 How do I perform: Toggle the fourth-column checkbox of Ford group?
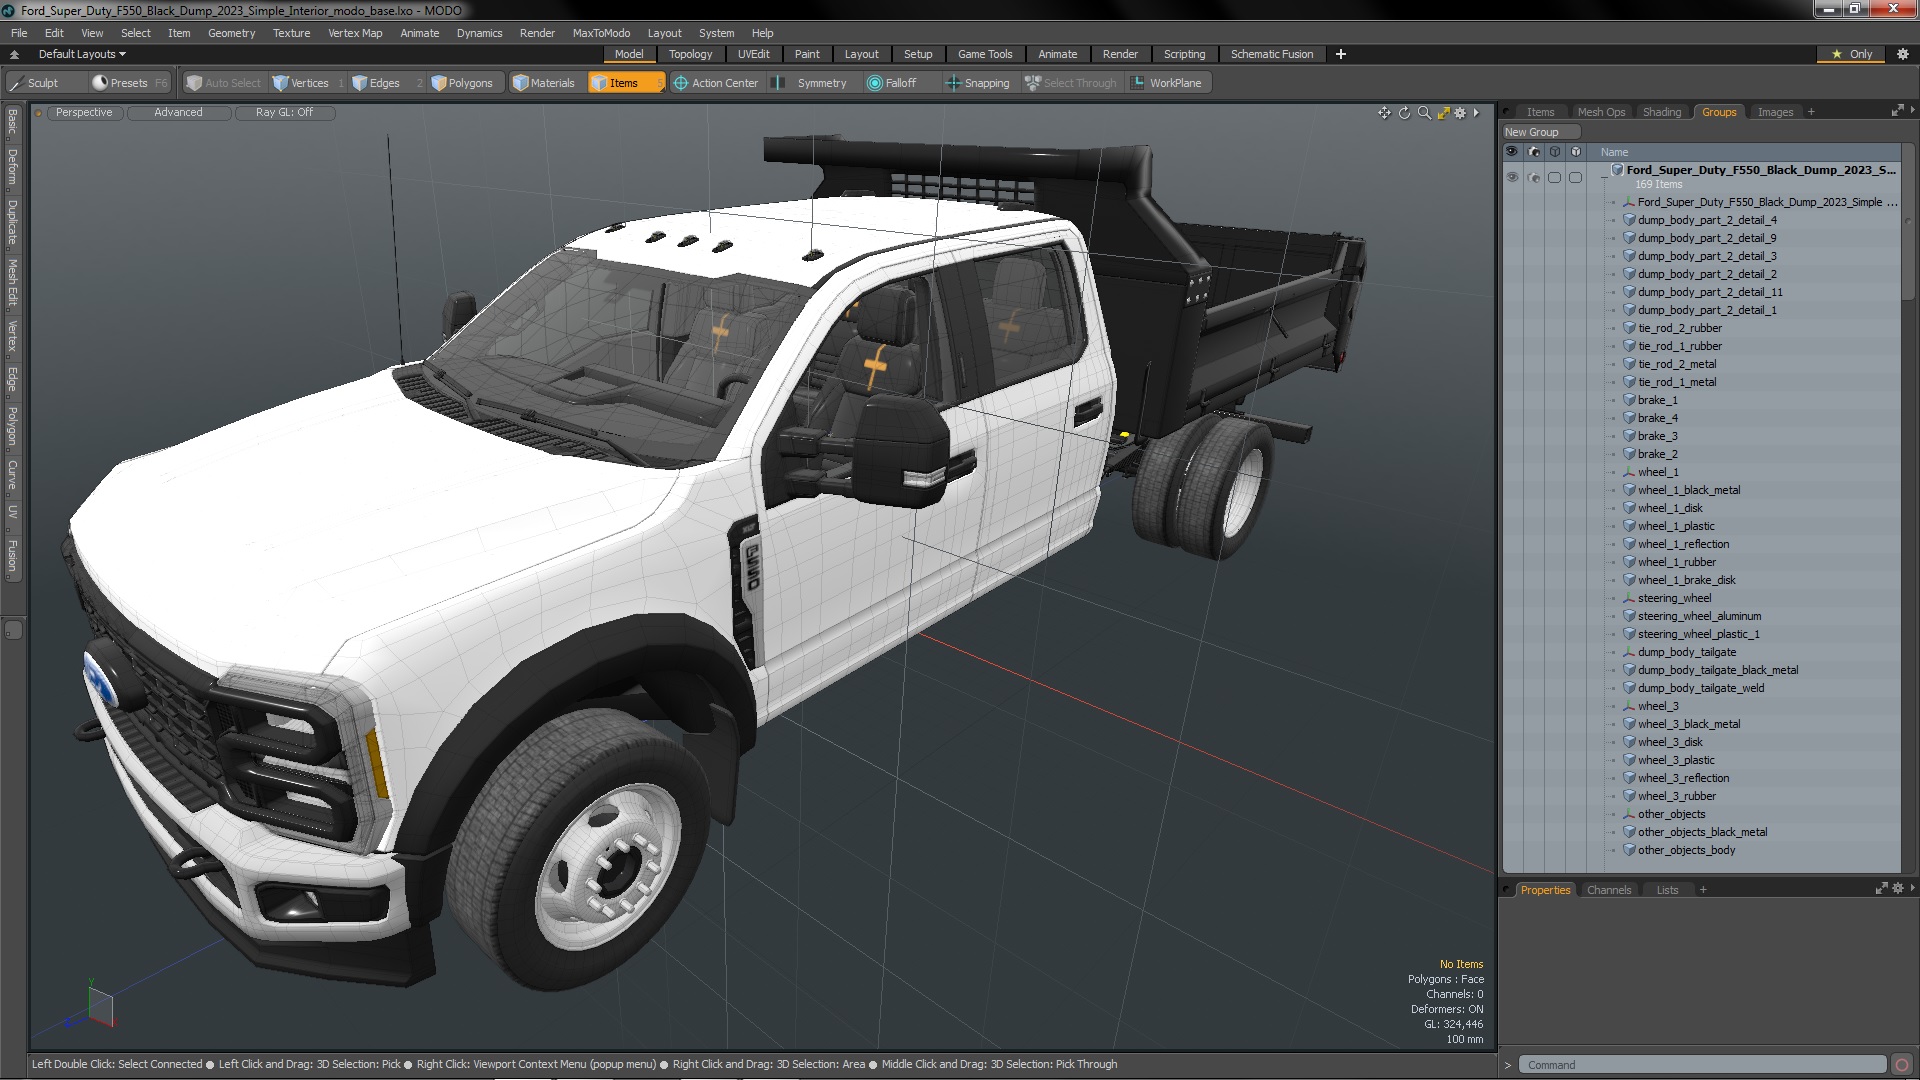click(x=1575, y=177)
